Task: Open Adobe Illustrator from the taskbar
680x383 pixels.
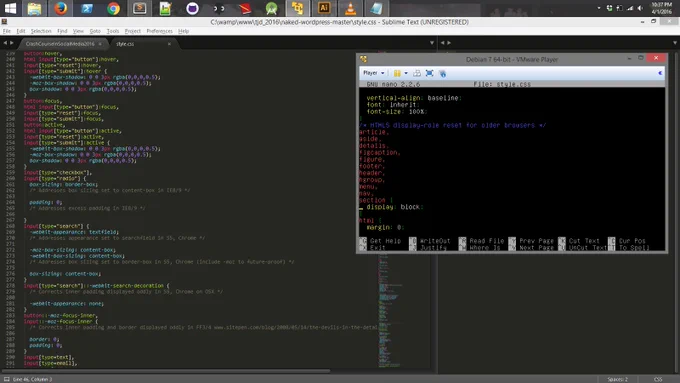Action: point(324,8)
